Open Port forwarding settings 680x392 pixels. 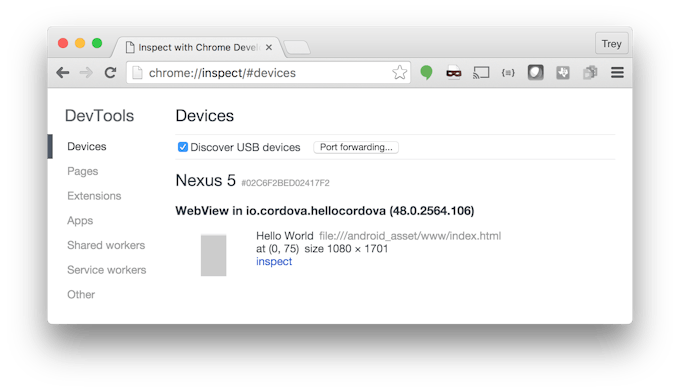pos(356,147)
